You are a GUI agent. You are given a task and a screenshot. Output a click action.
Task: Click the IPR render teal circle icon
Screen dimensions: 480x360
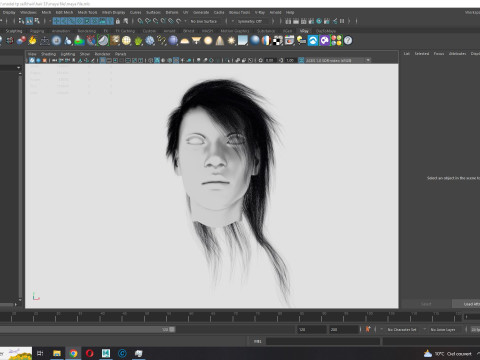[x=319, y=21]
